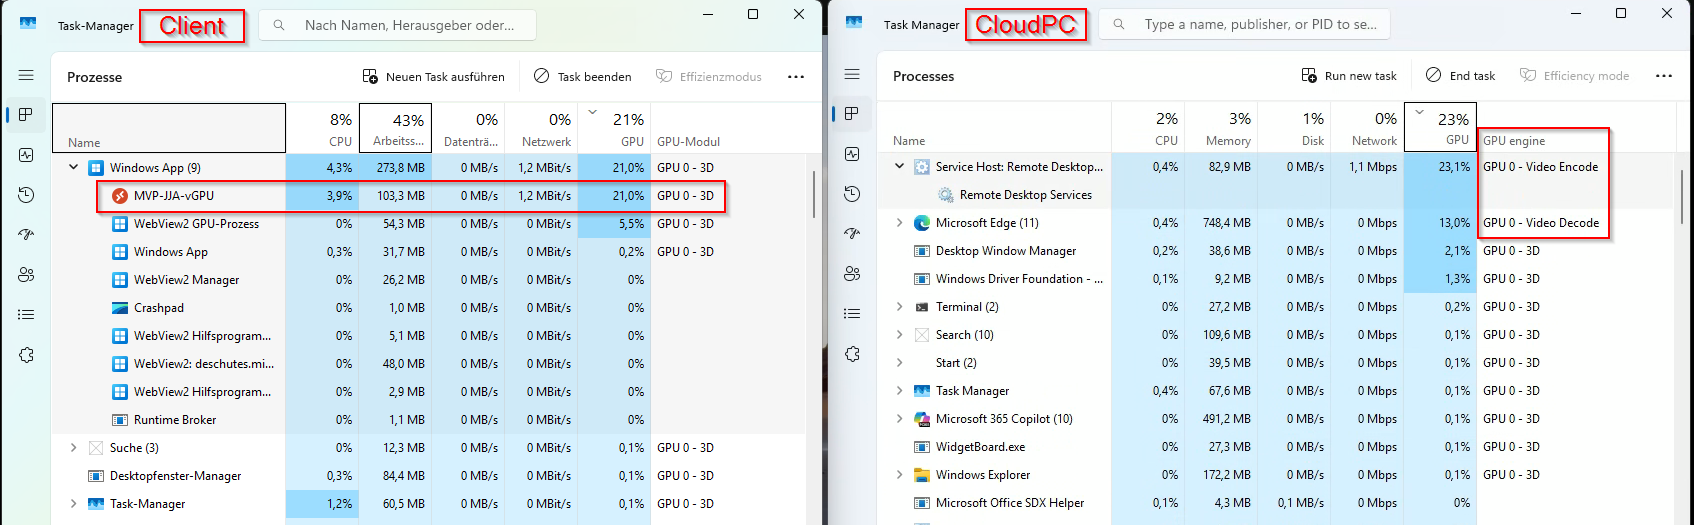This screenshot has height=525, width=1694.
Task: Open hamburger navigation menu in CloudPC Task Manager
Action: pyautogui.click(x=852, y=74)
